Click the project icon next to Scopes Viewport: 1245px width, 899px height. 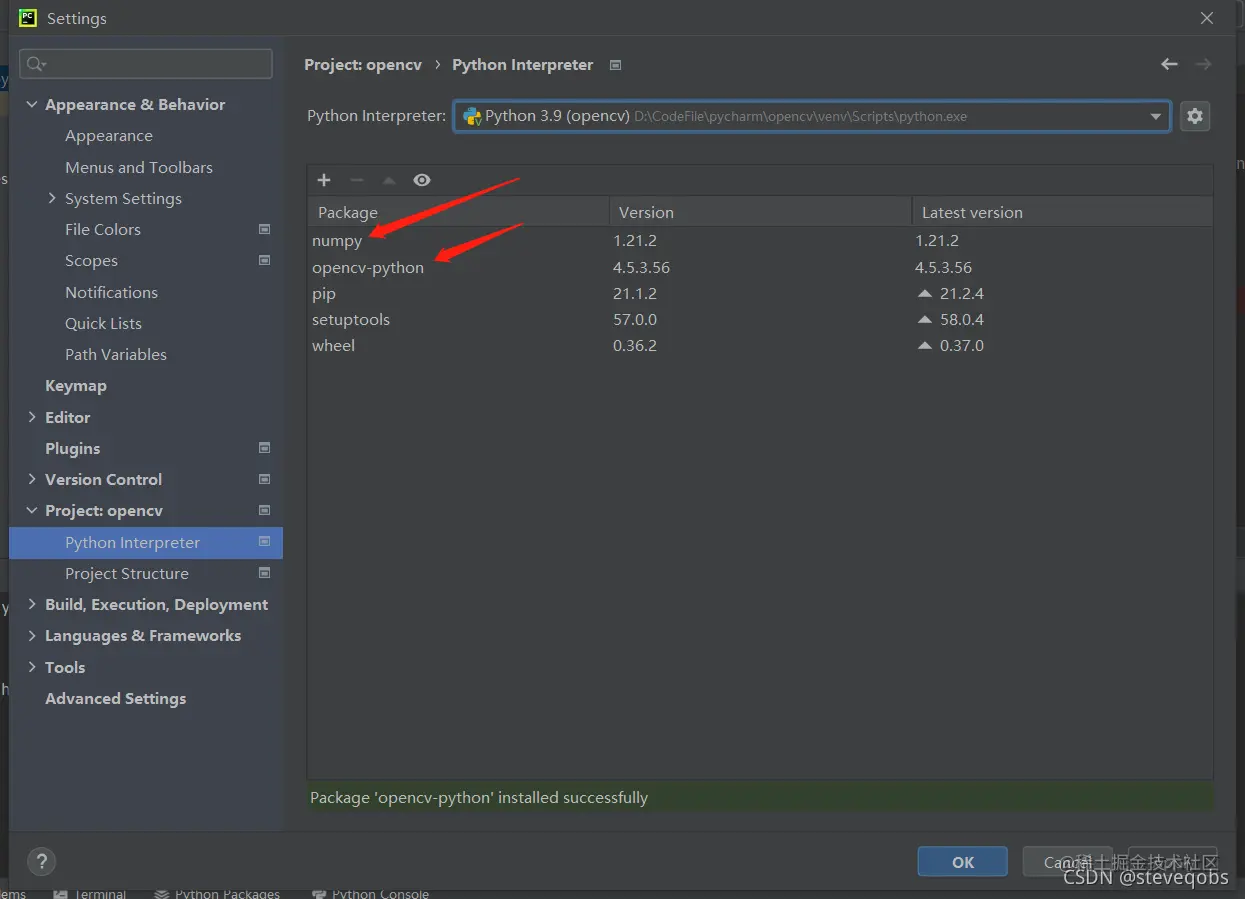[264, 260]
